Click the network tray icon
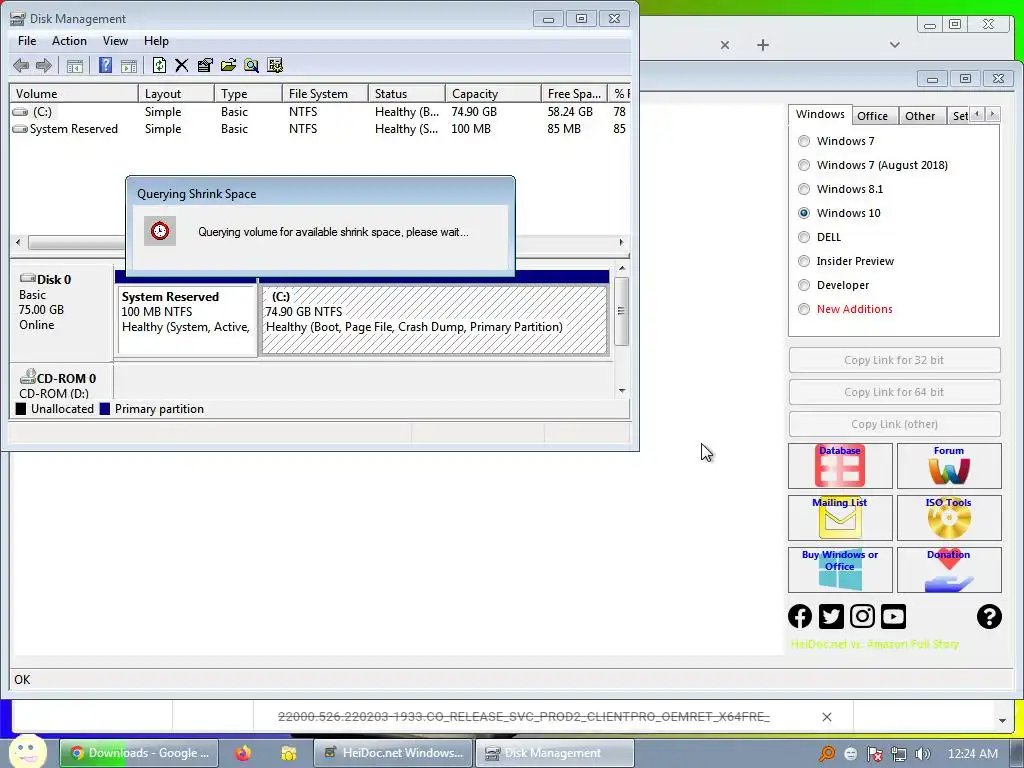This screenshot has width=1024, height=768. pos(899,754)
